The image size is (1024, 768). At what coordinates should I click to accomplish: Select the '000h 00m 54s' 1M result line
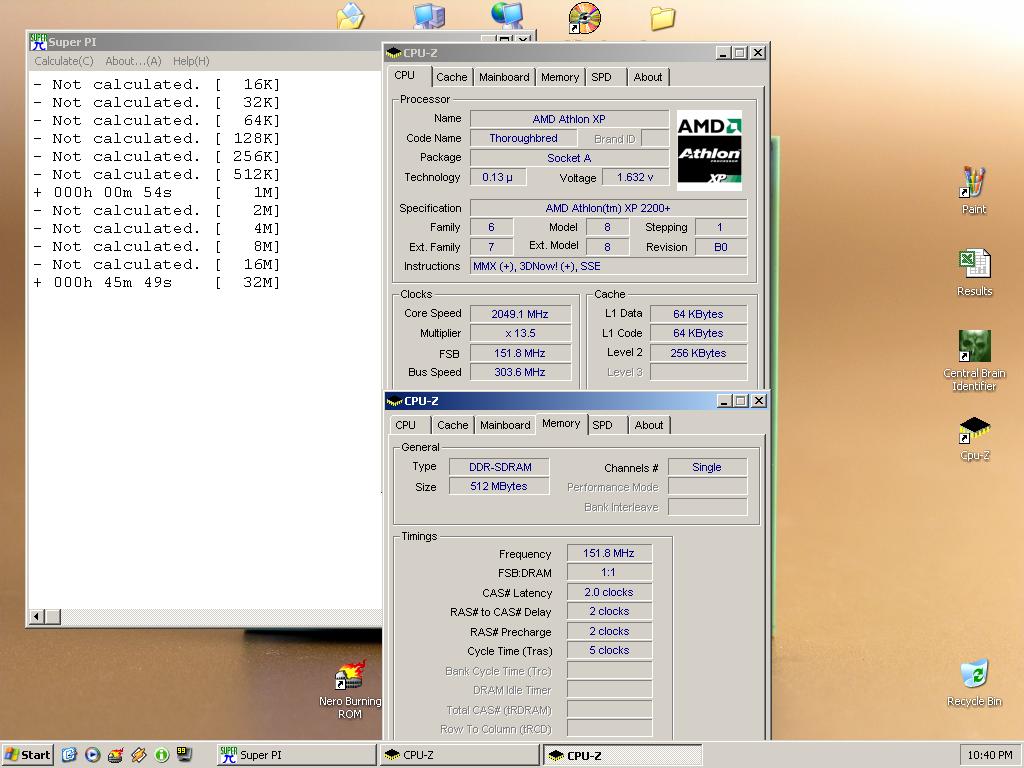pos(157,193)
